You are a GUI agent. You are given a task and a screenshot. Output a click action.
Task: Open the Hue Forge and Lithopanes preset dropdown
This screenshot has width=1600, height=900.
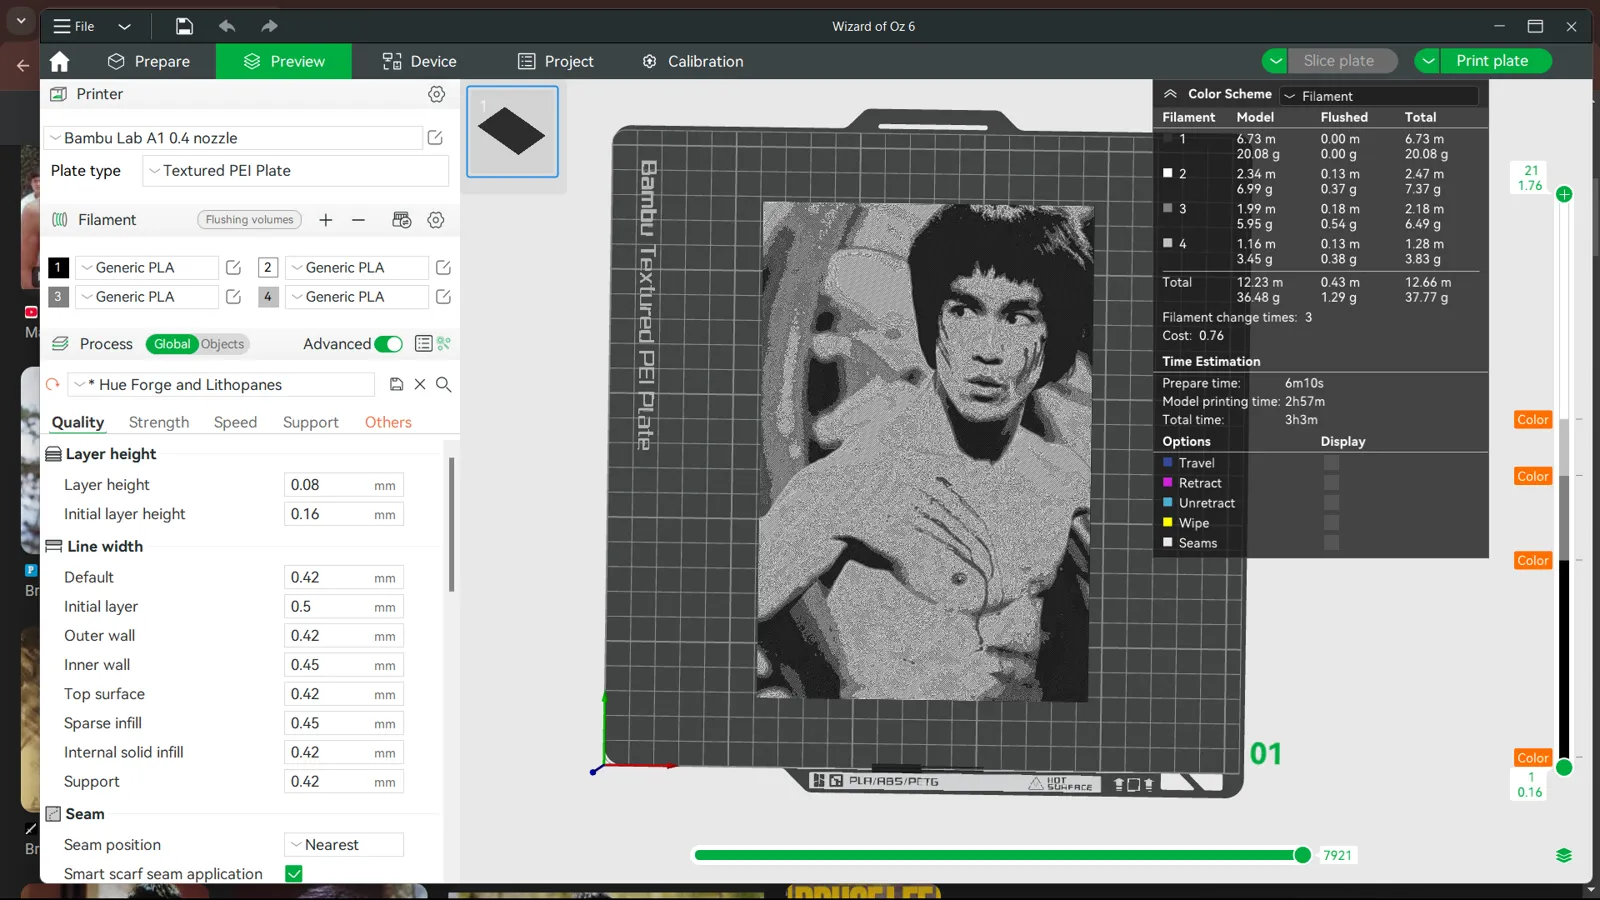[222, 385]
